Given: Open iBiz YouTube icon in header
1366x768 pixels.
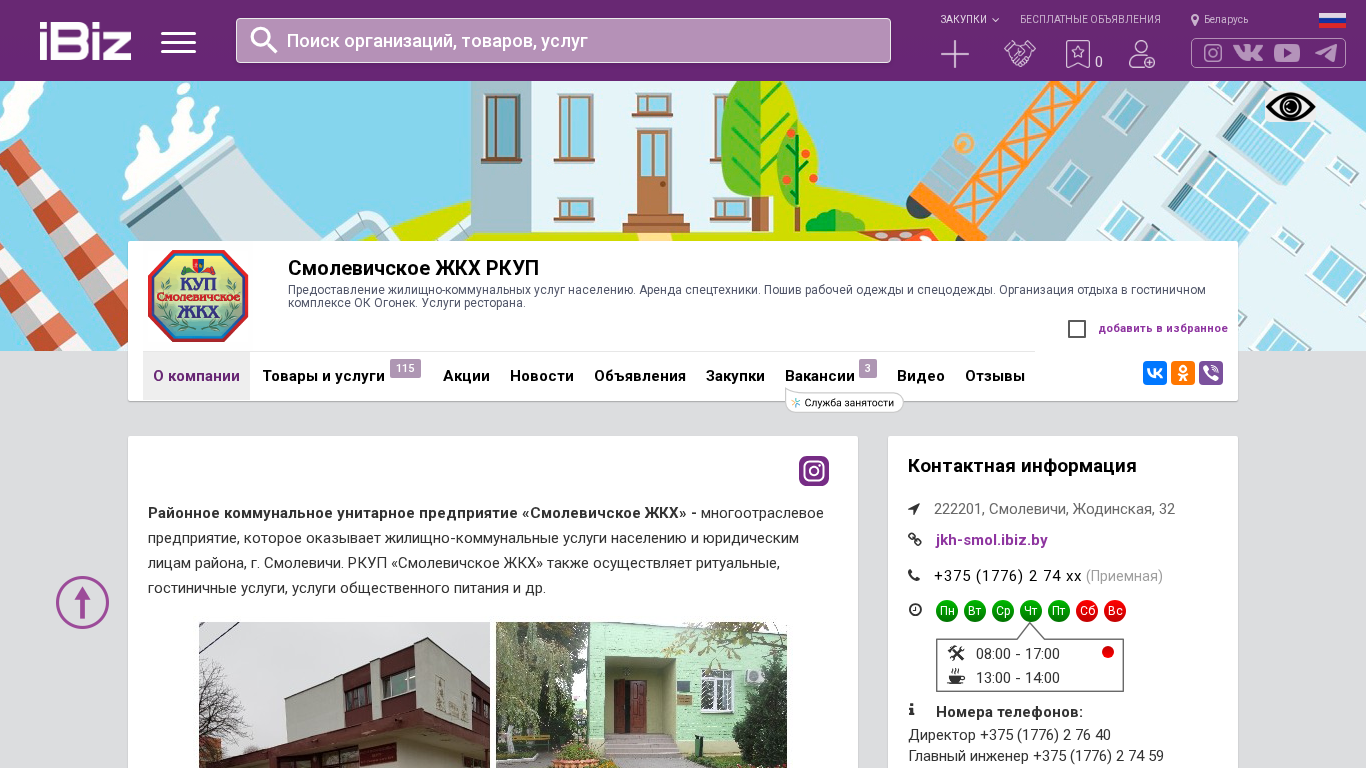Looking at the screenshot, I should click(x=1287, y=53).
